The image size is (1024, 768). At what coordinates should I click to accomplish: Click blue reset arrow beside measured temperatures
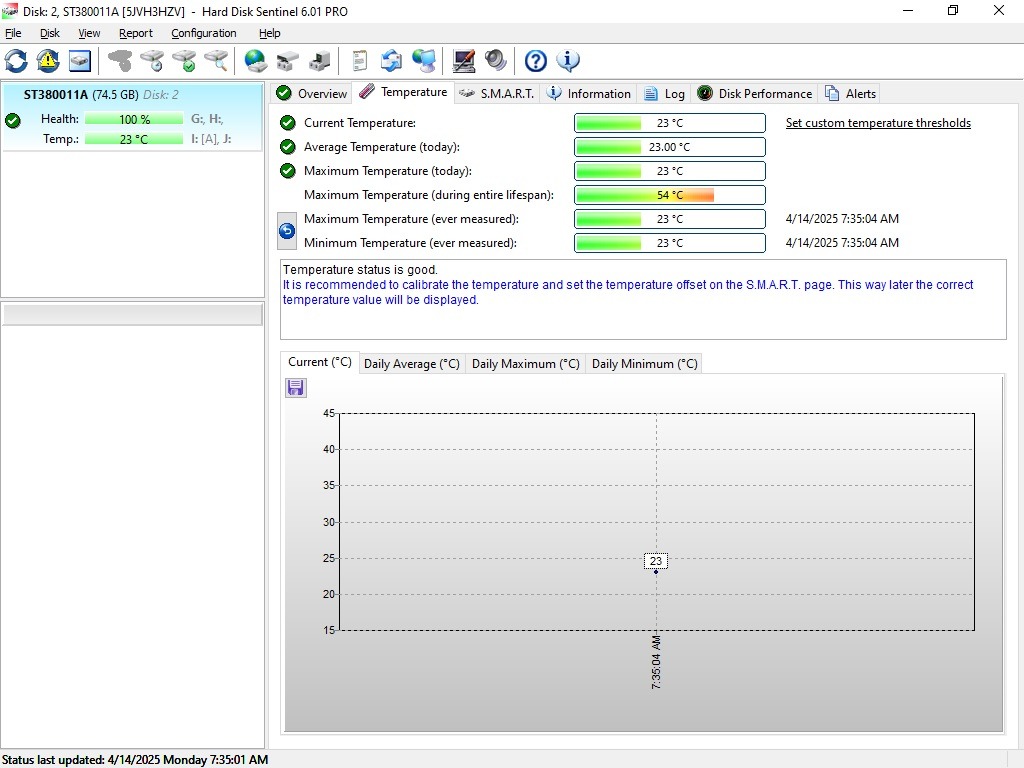tap(287, 231)
